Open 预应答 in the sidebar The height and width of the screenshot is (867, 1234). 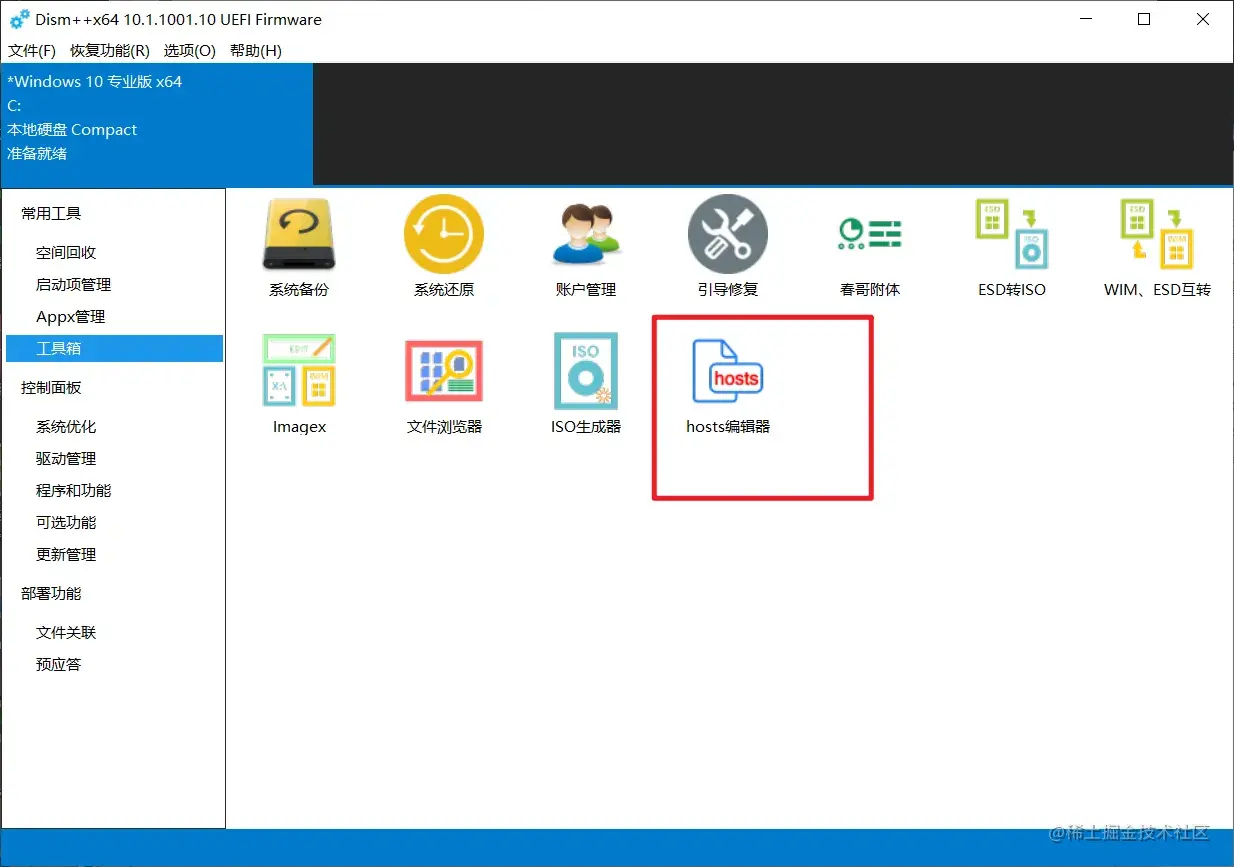(114, 665)
